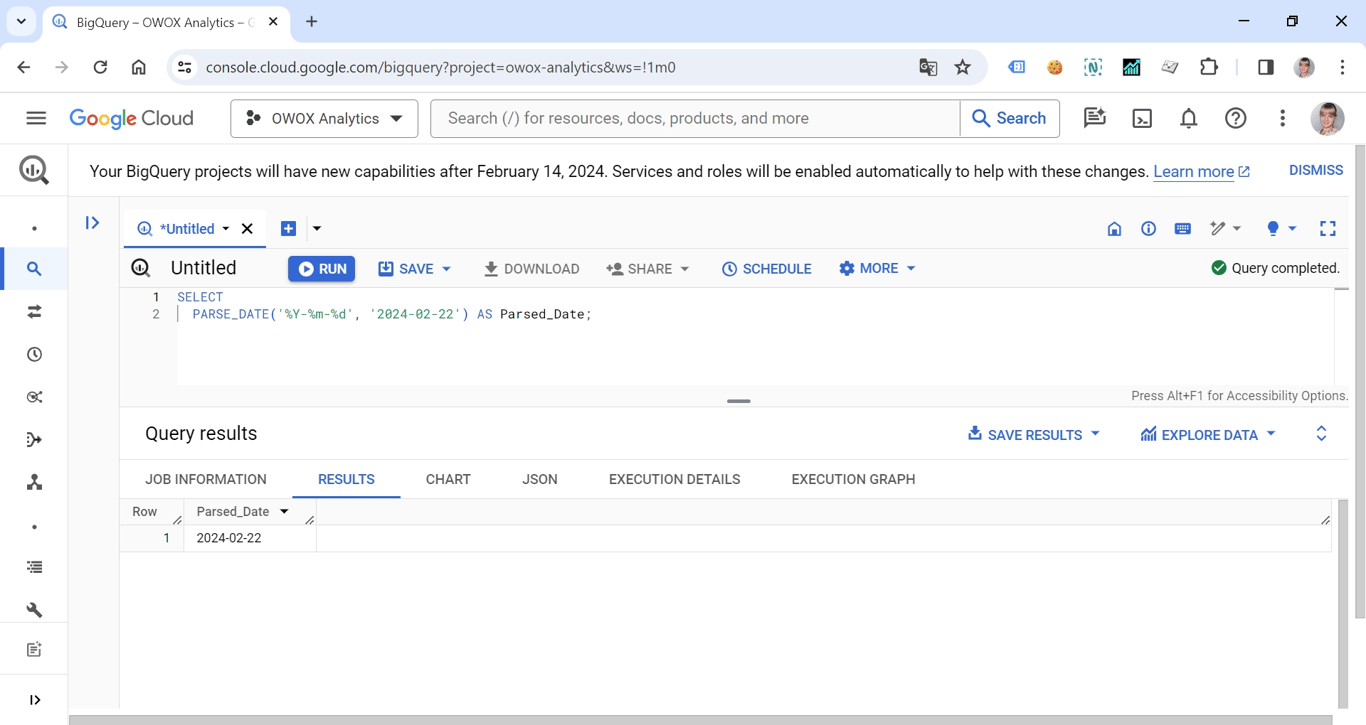Image resolution: width=1366 pixels, height=725 pixels.
Task: Click the editor/results splitter handle
Action: (739, 401)
